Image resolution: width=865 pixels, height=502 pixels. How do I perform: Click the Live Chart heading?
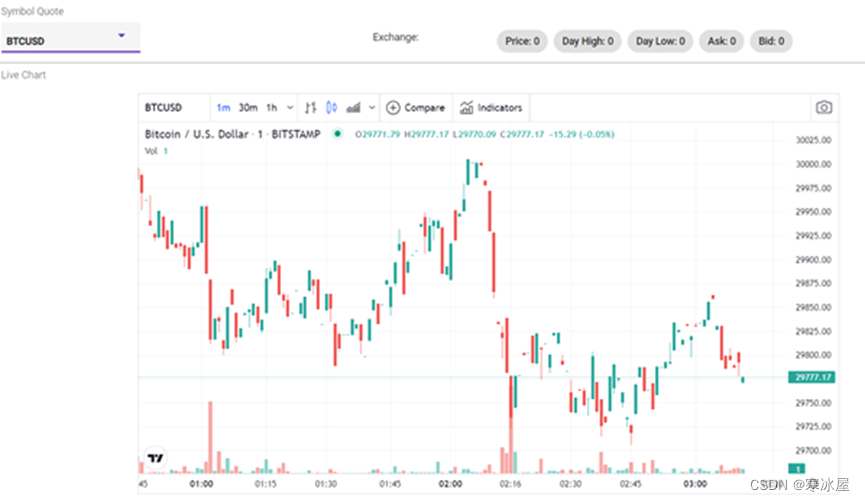point(23,75)
